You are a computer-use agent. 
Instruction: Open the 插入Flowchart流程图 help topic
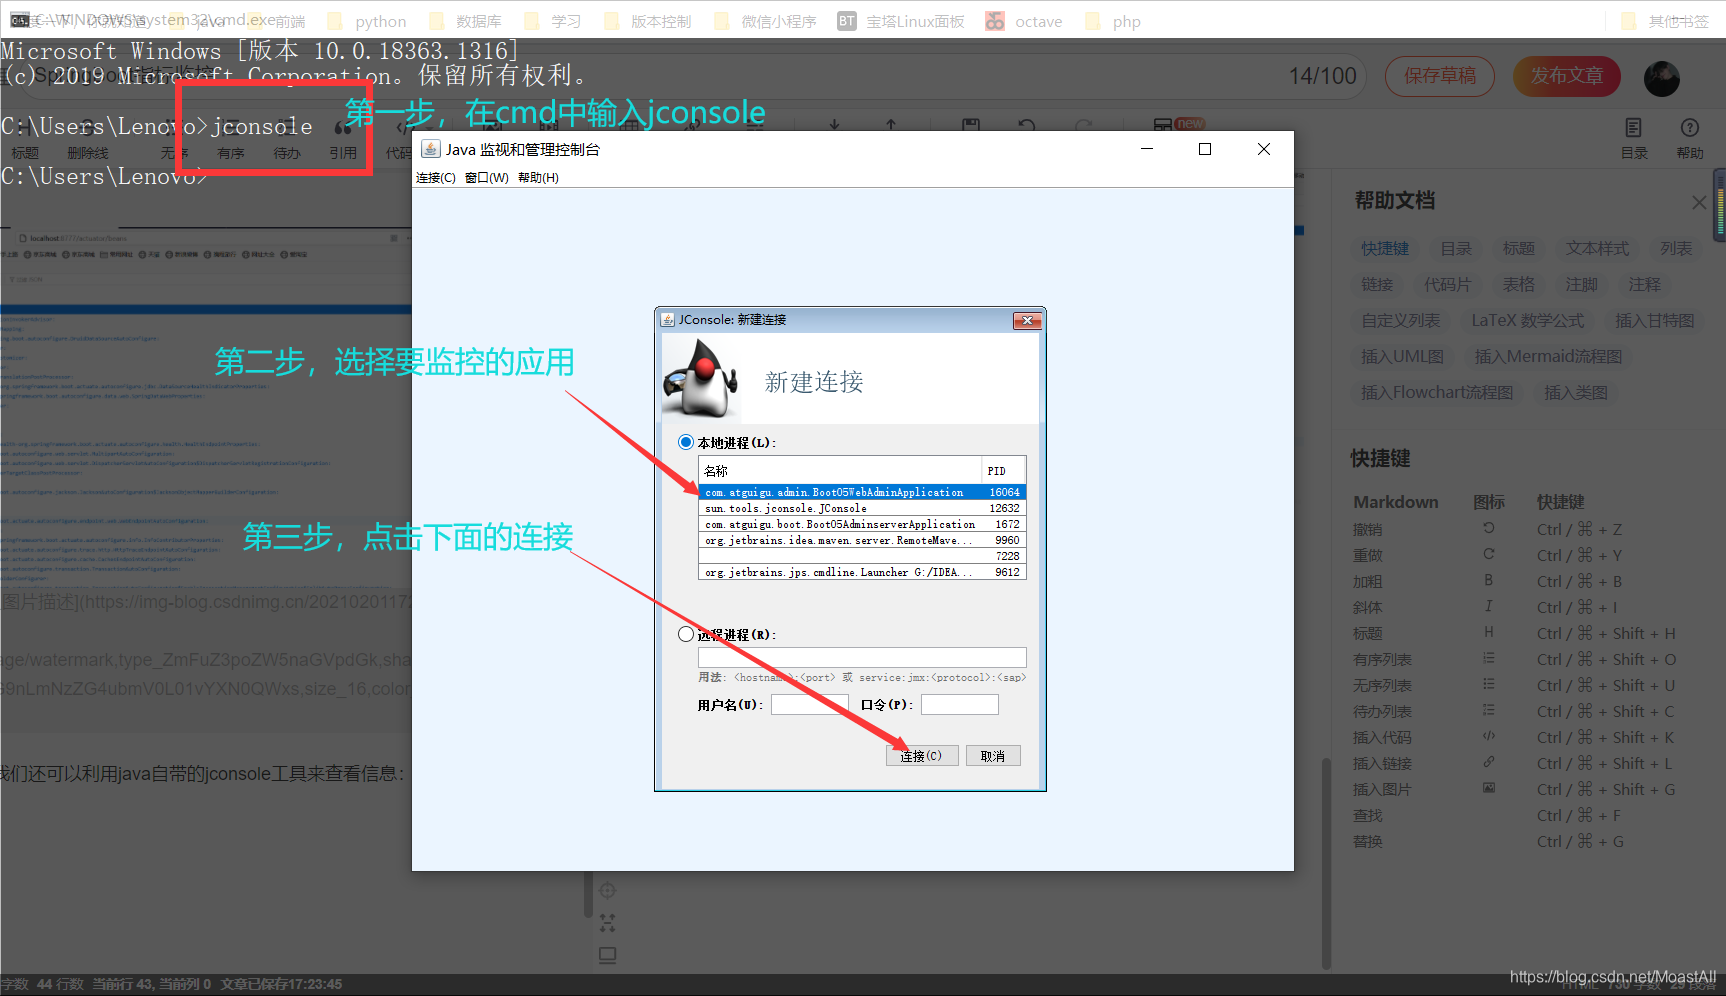point(1437,393)
